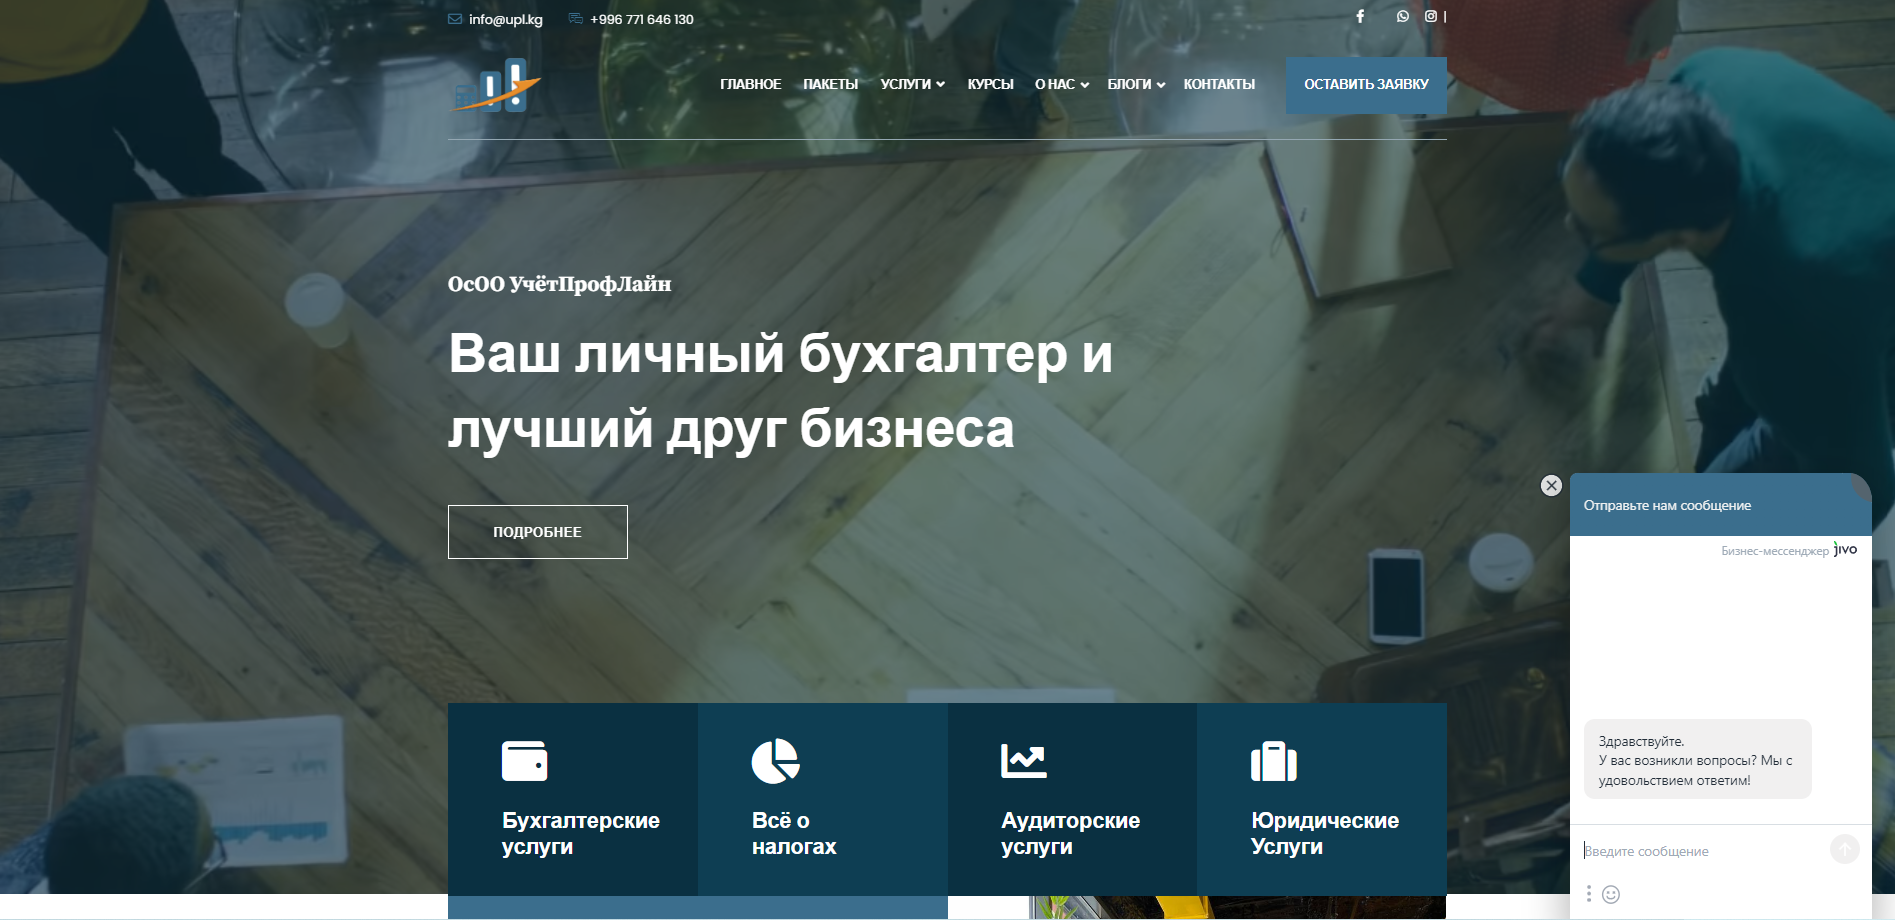Viewport: 1895px width, 920px height.
Task: Click the info@upl.kg email link
Action: pyautogui.click(x=505, y=19)
